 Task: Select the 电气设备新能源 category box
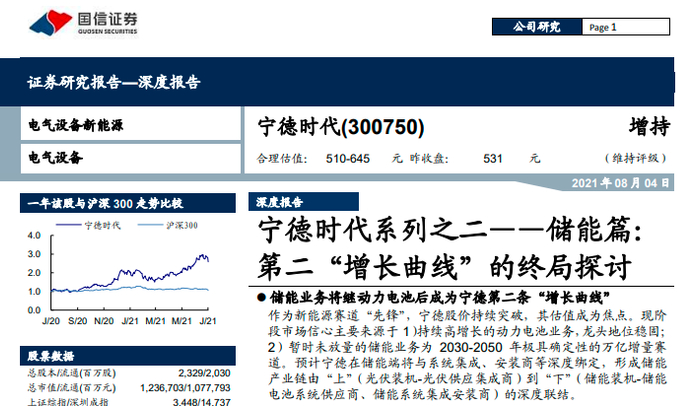tap(130, 125)
